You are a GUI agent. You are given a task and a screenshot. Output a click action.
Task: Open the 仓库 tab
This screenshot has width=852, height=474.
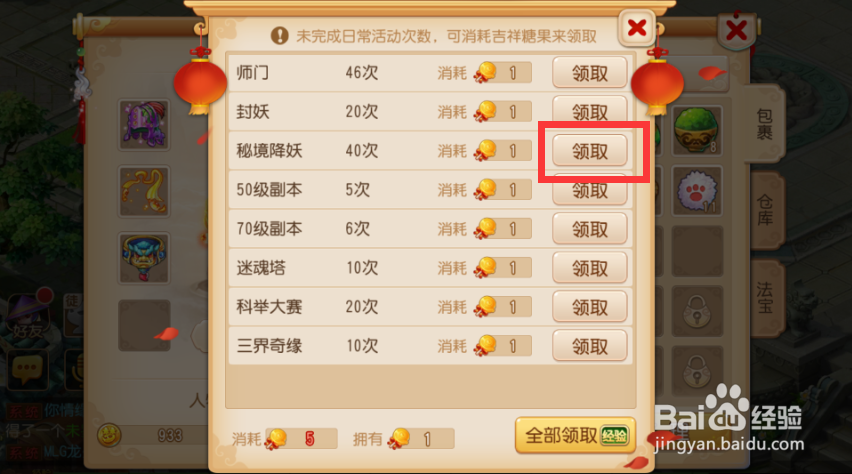765,211
